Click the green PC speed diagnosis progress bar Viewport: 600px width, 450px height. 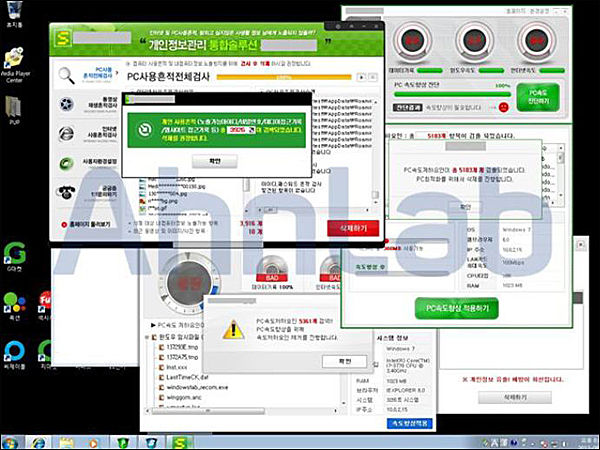pyautogui.click(x=452, y=94)
